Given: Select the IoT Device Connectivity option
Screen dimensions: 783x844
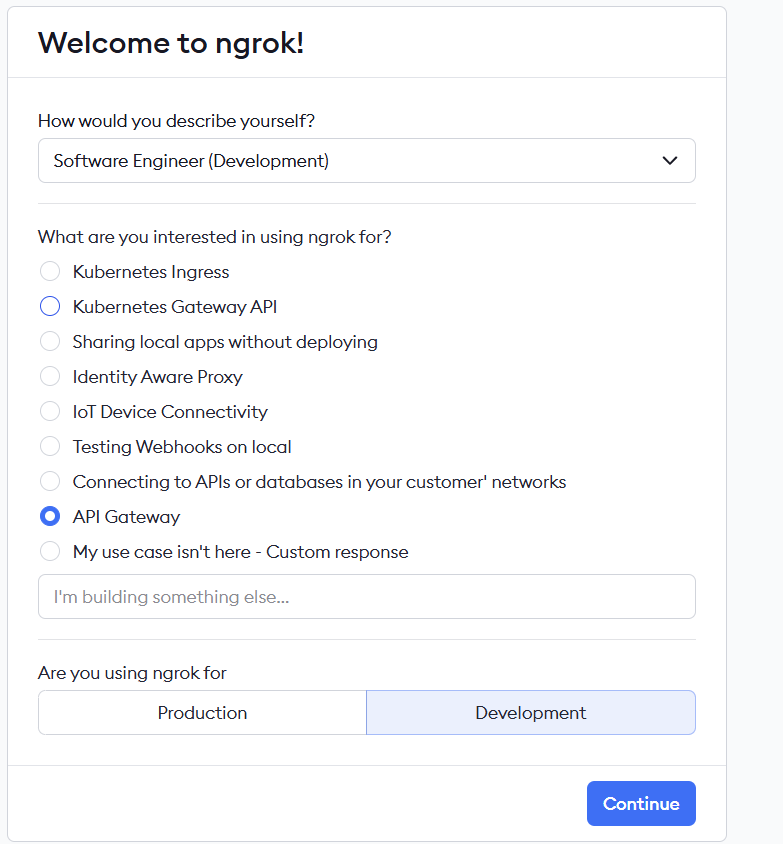Looking at the screenshot, I should pyautogui.click(x=50, y=412).
